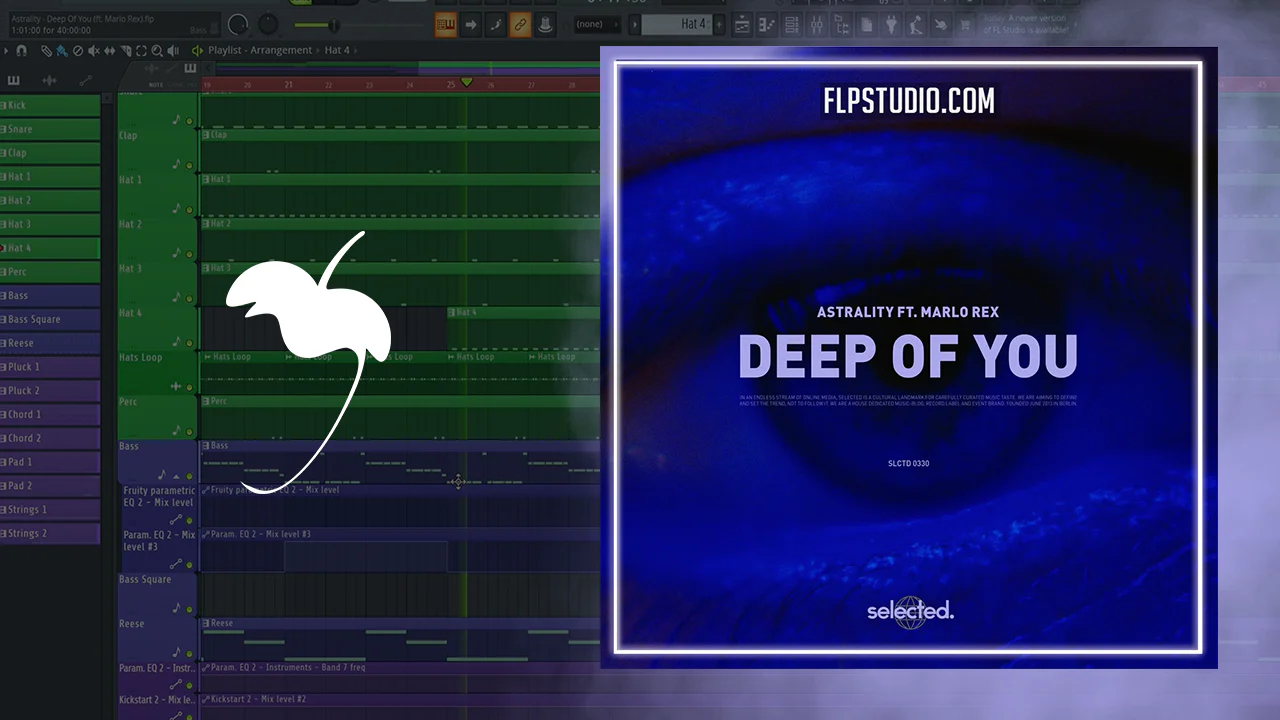
Task: Open the Piano roll view icon
Action: [x=769, y=25]
